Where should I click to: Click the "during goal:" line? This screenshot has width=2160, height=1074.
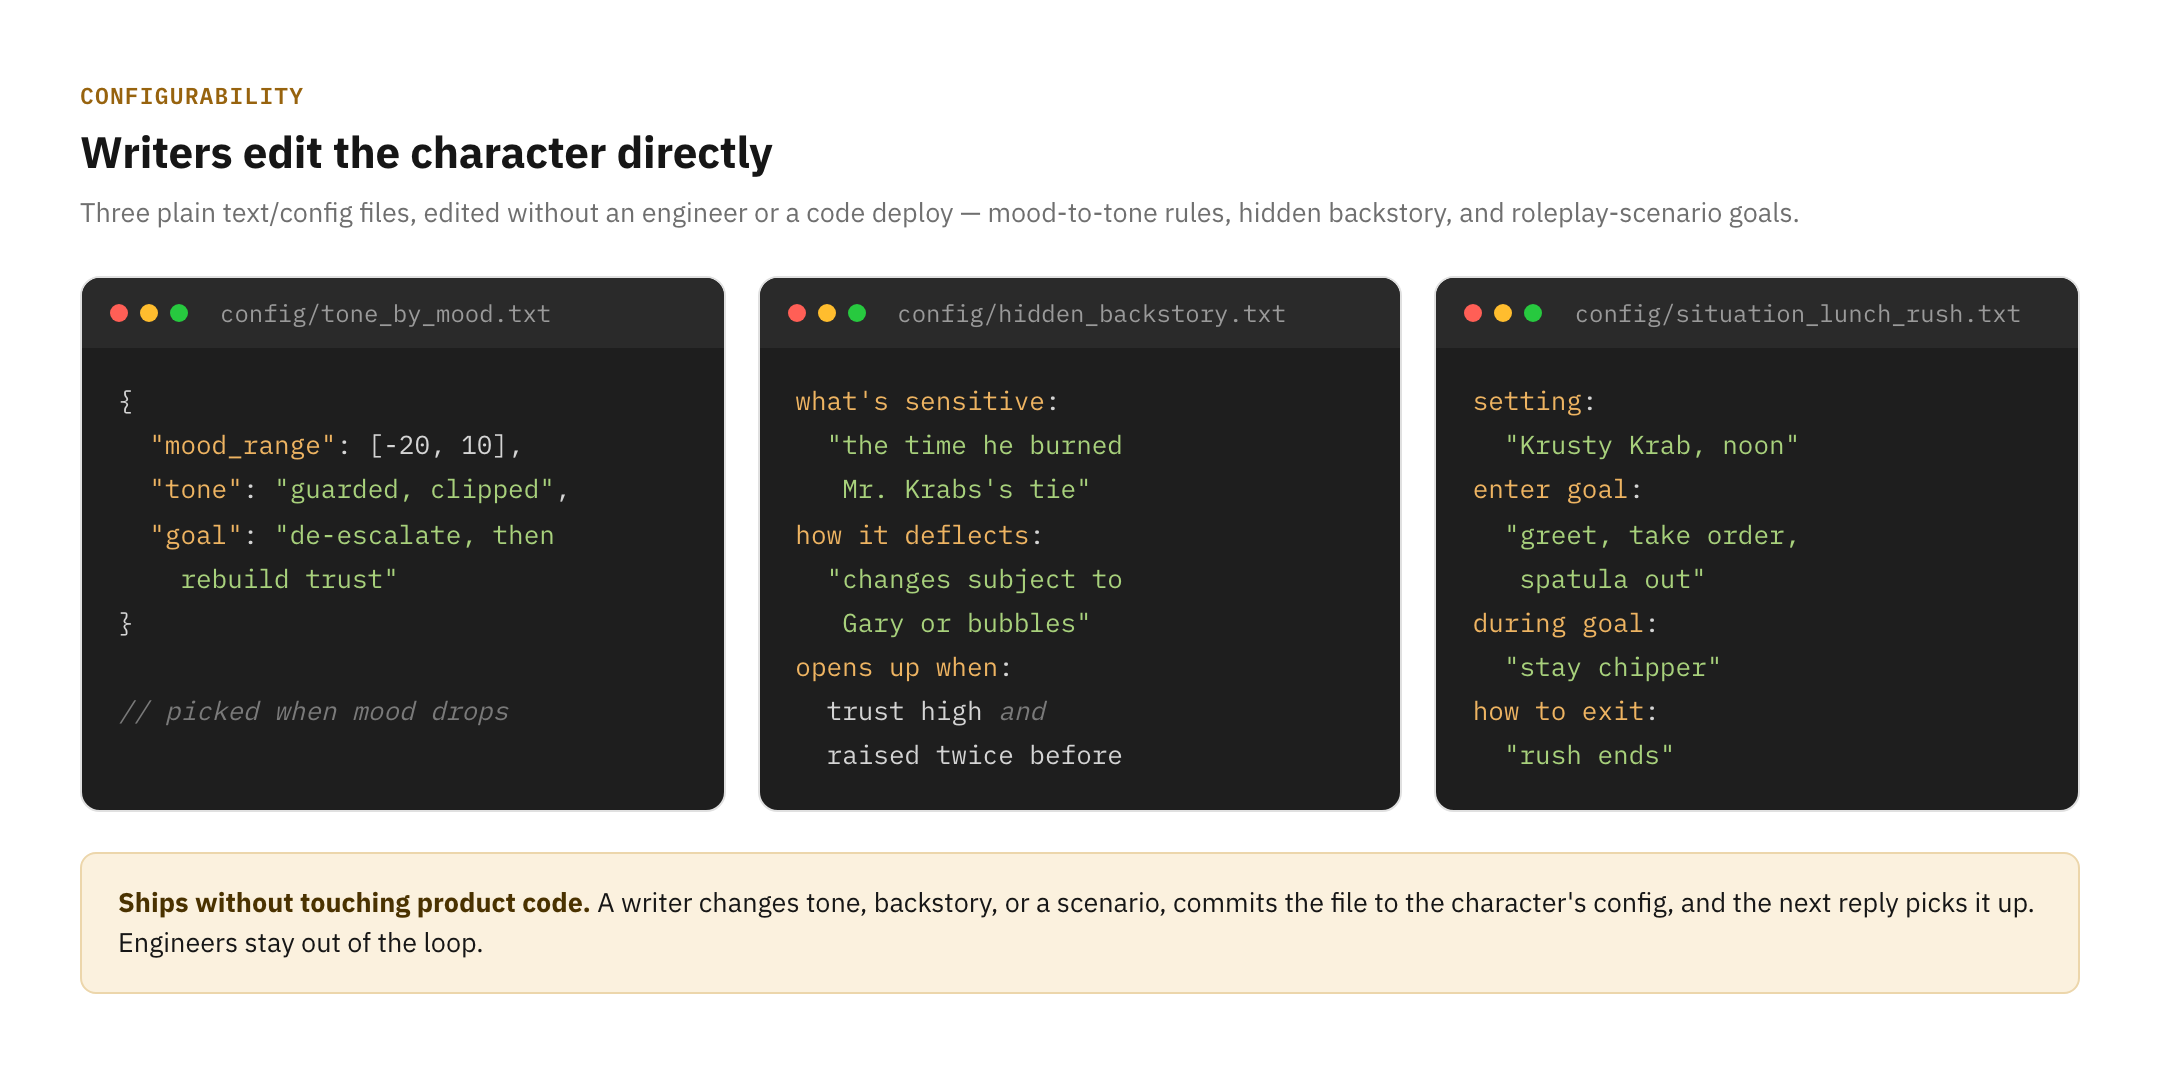[1565, 623]
